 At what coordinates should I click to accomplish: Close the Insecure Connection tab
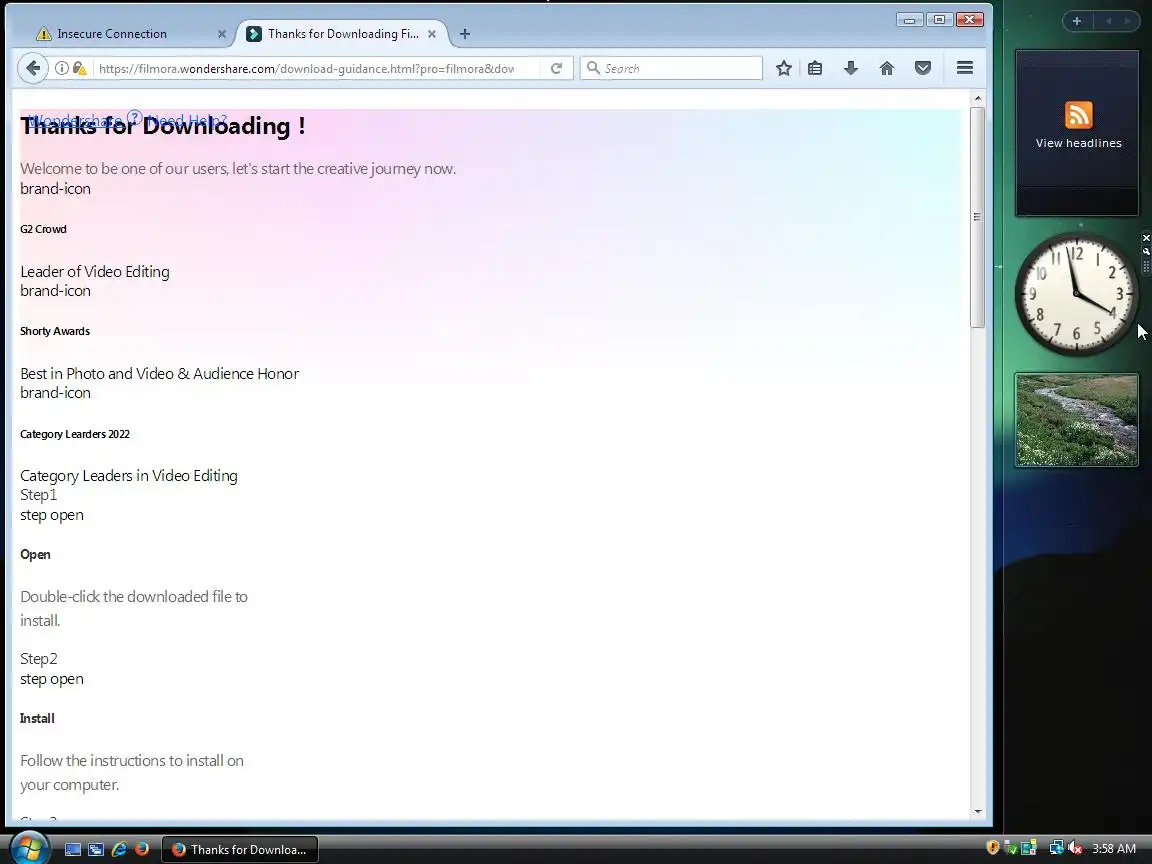222,34
